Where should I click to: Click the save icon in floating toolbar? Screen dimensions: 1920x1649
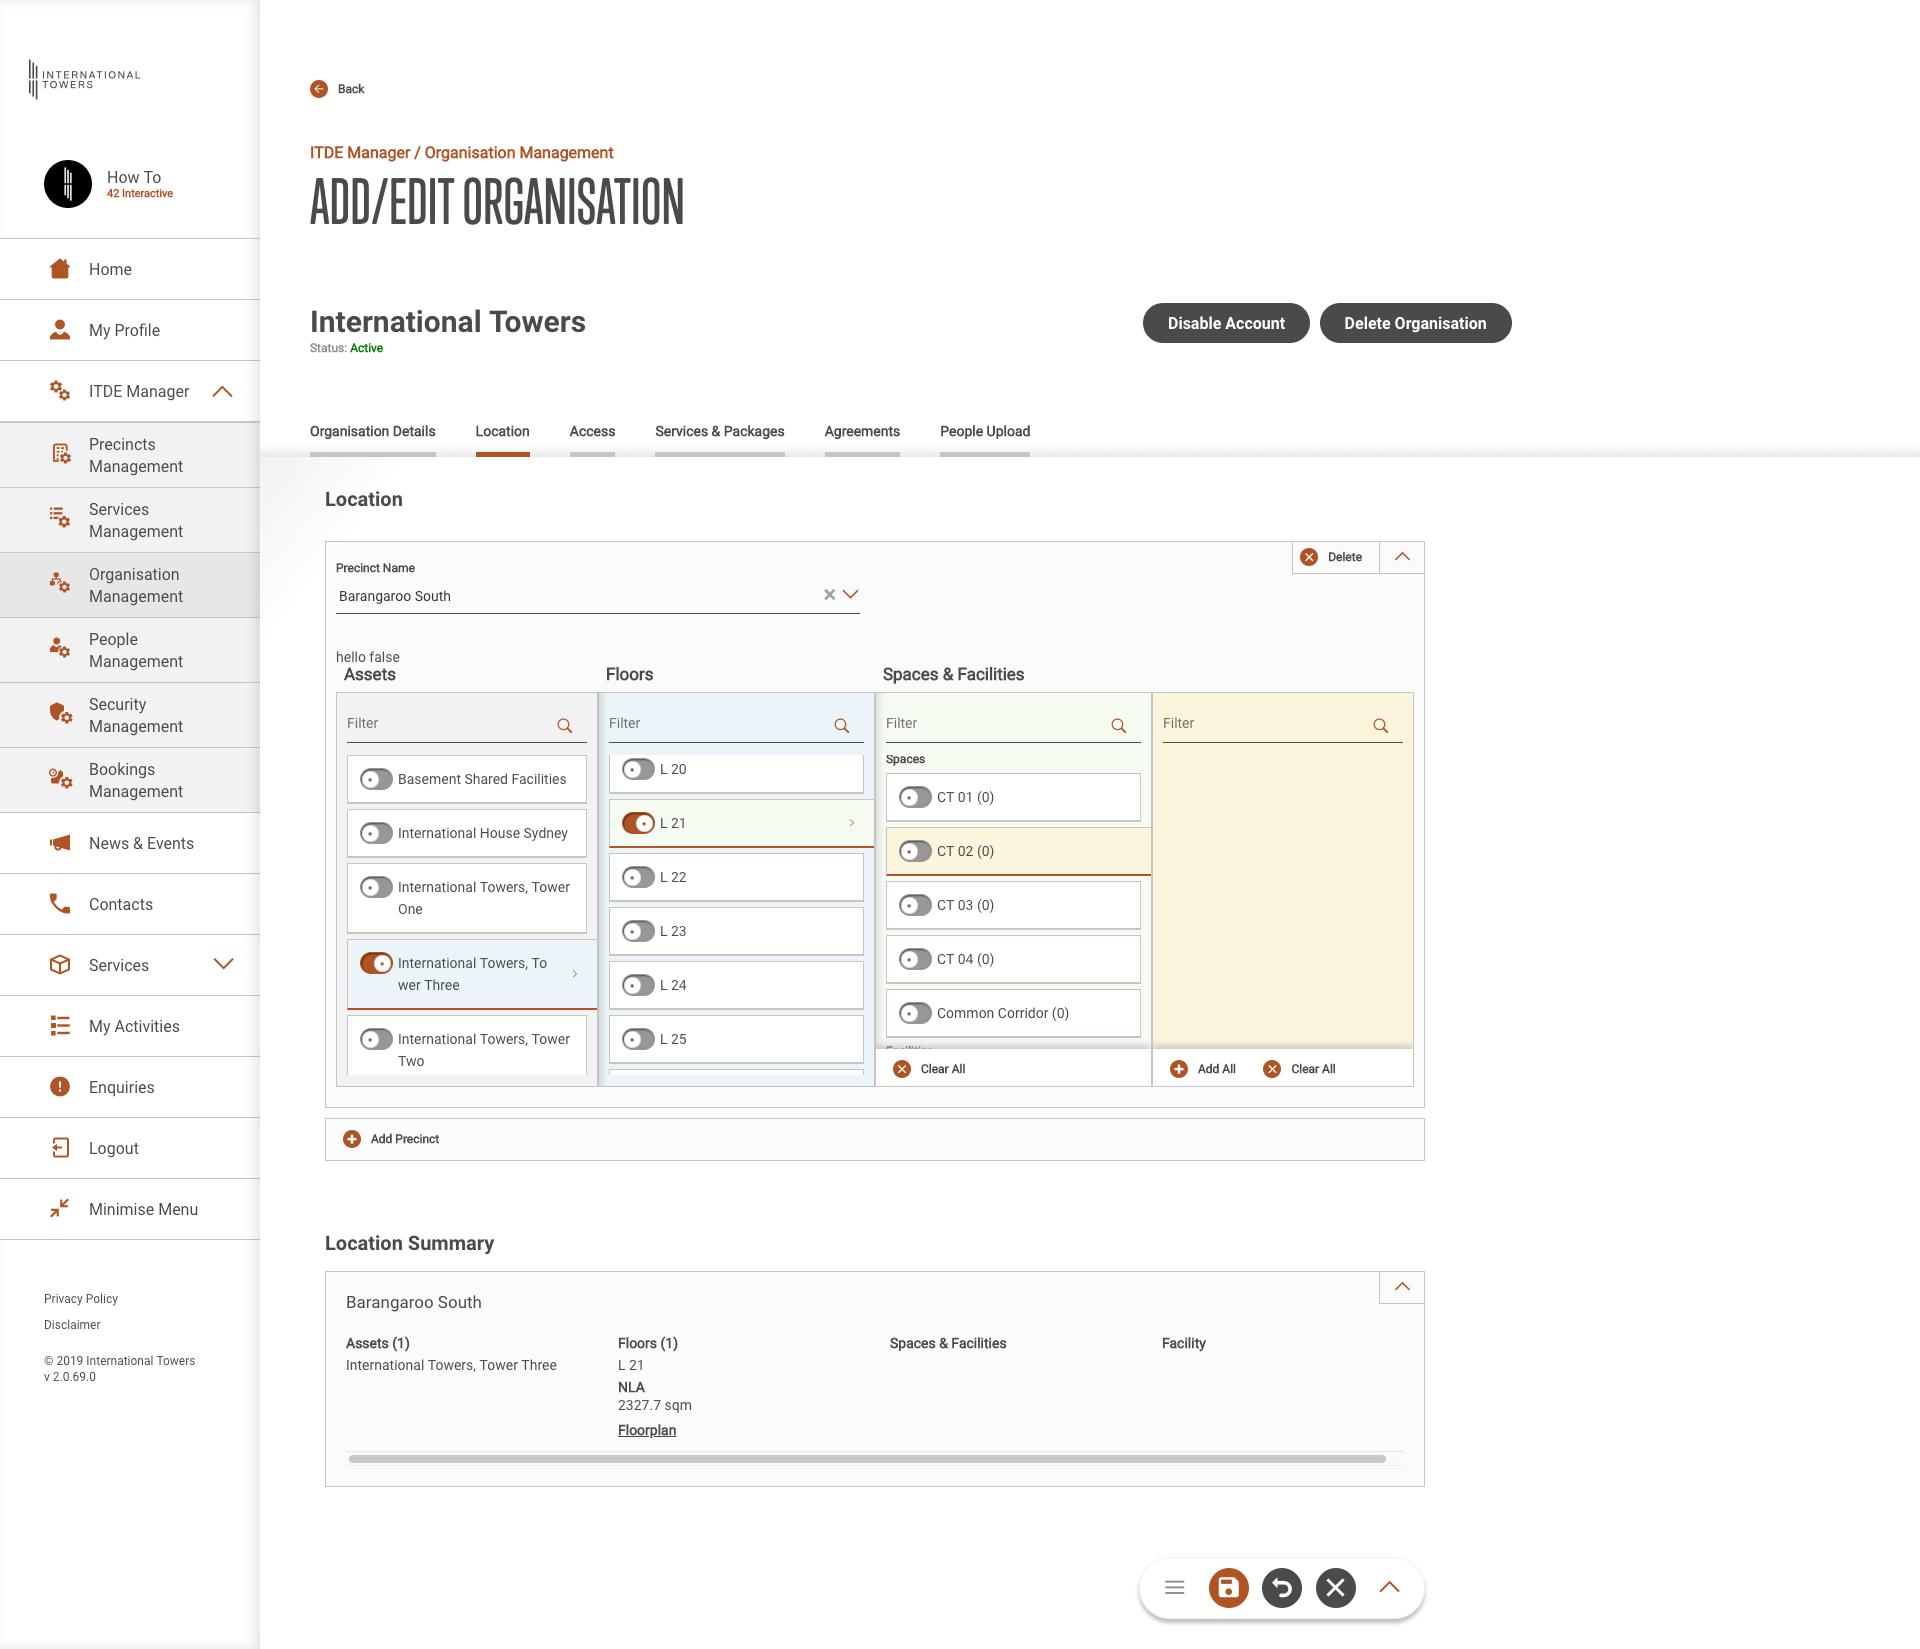(x=1228, y=1587)
